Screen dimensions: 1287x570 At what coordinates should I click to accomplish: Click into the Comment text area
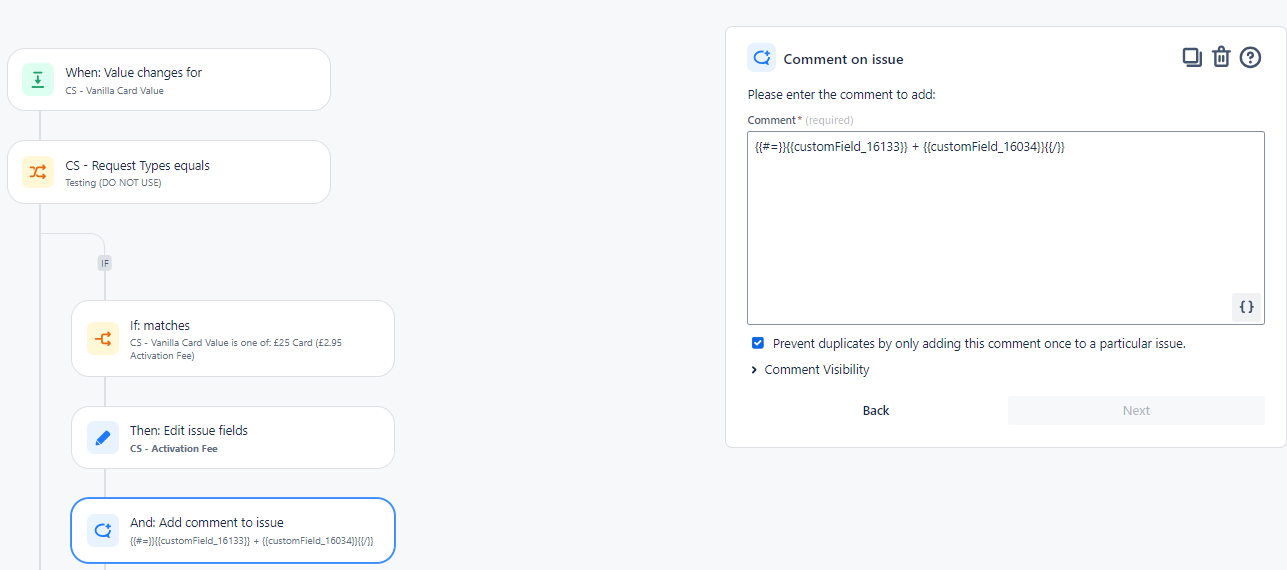click(x=1005, y=228)
